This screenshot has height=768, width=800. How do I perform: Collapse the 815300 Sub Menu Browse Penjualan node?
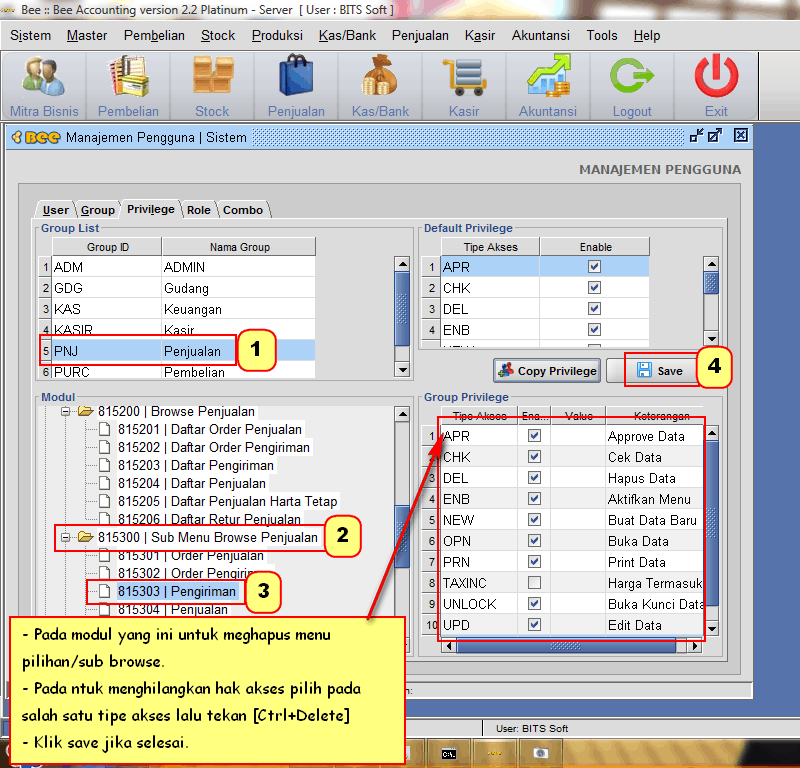[68, 538]
